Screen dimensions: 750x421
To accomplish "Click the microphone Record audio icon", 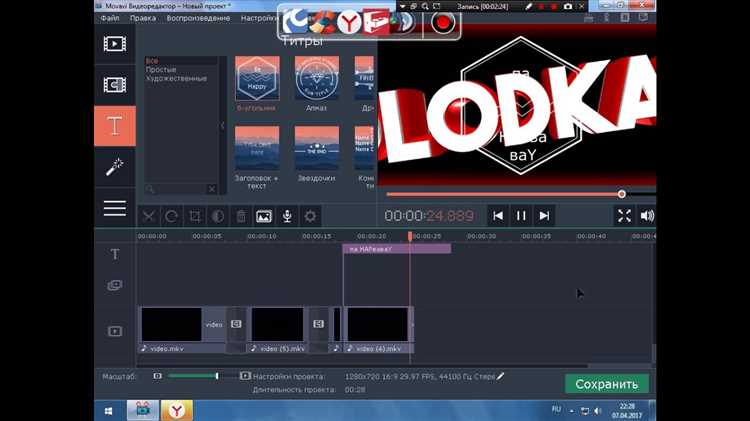I will [287, 216].
